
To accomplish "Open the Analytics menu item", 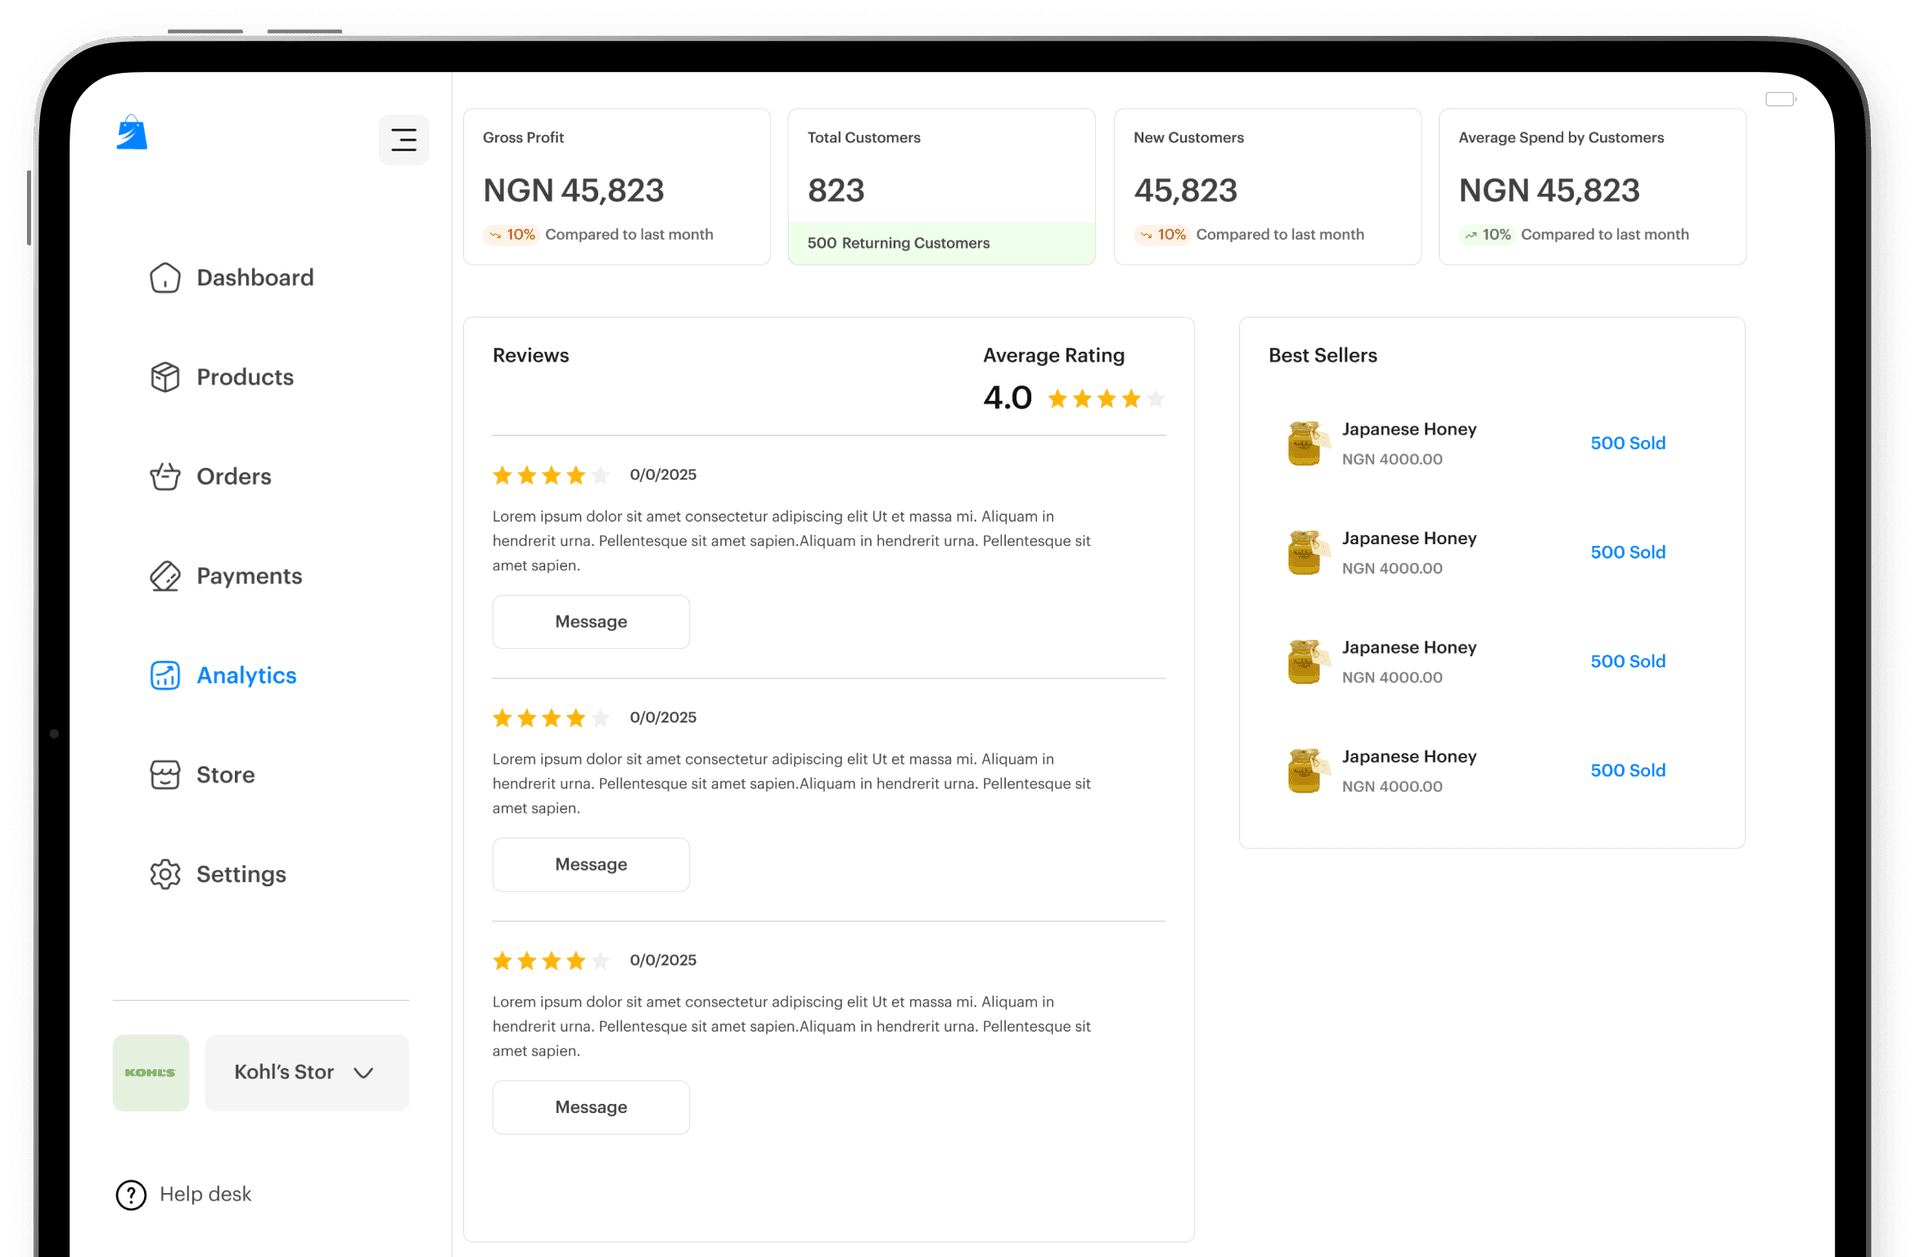I will [x=246, y=676].
